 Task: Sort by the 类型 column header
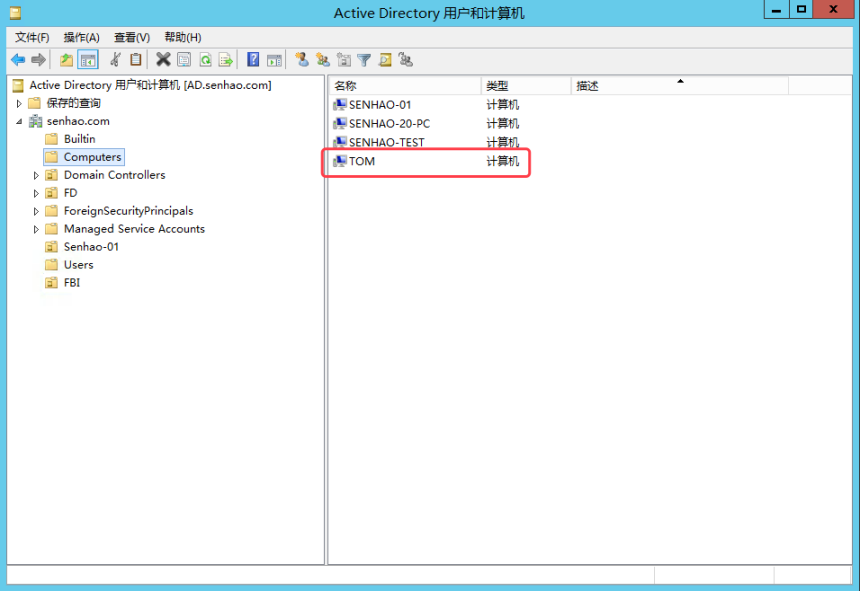[527, 86]
